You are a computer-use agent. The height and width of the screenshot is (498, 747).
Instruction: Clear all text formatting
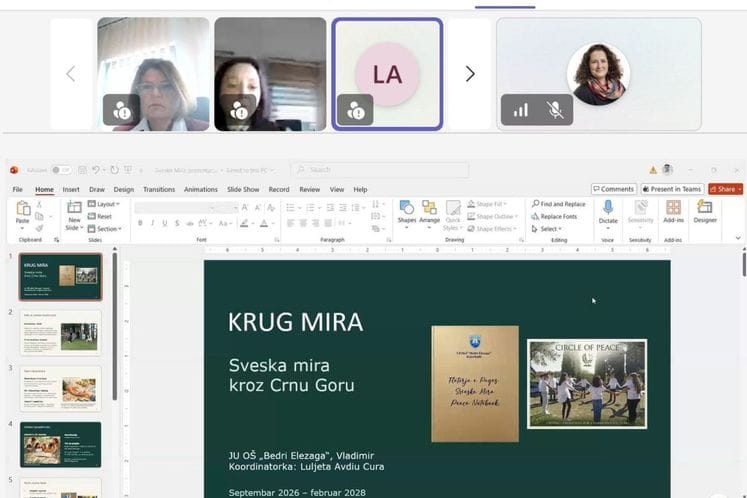(x=271, y=207)
